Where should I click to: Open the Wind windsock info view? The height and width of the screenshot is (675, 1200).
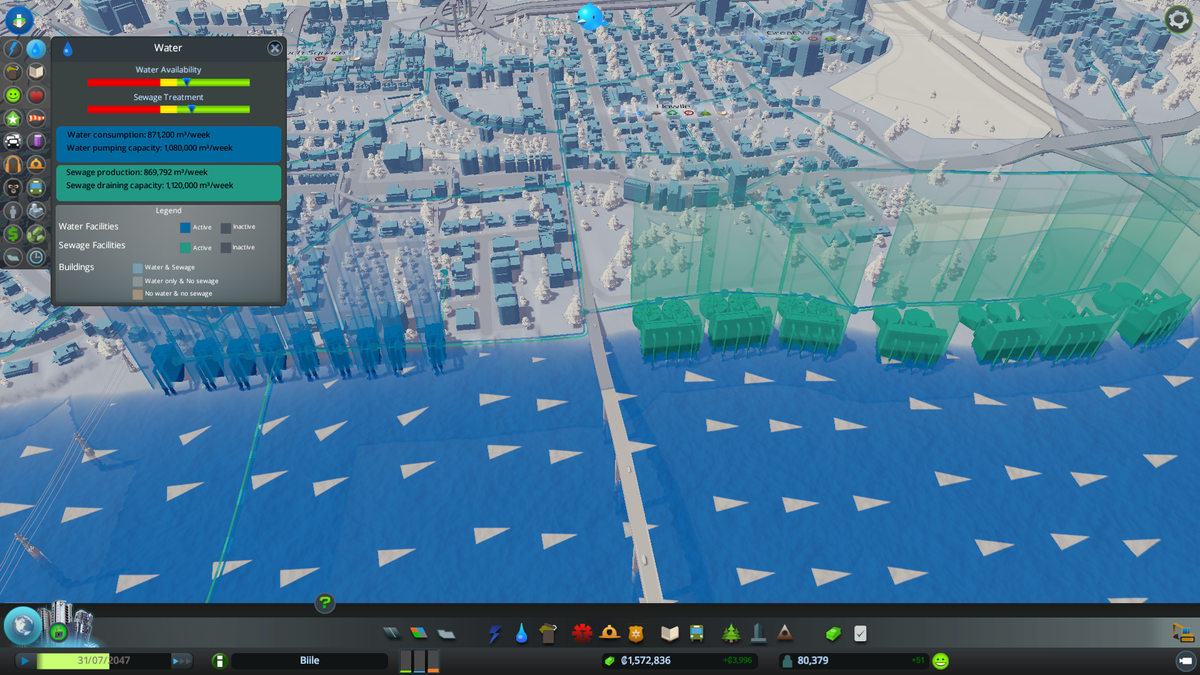37,118
